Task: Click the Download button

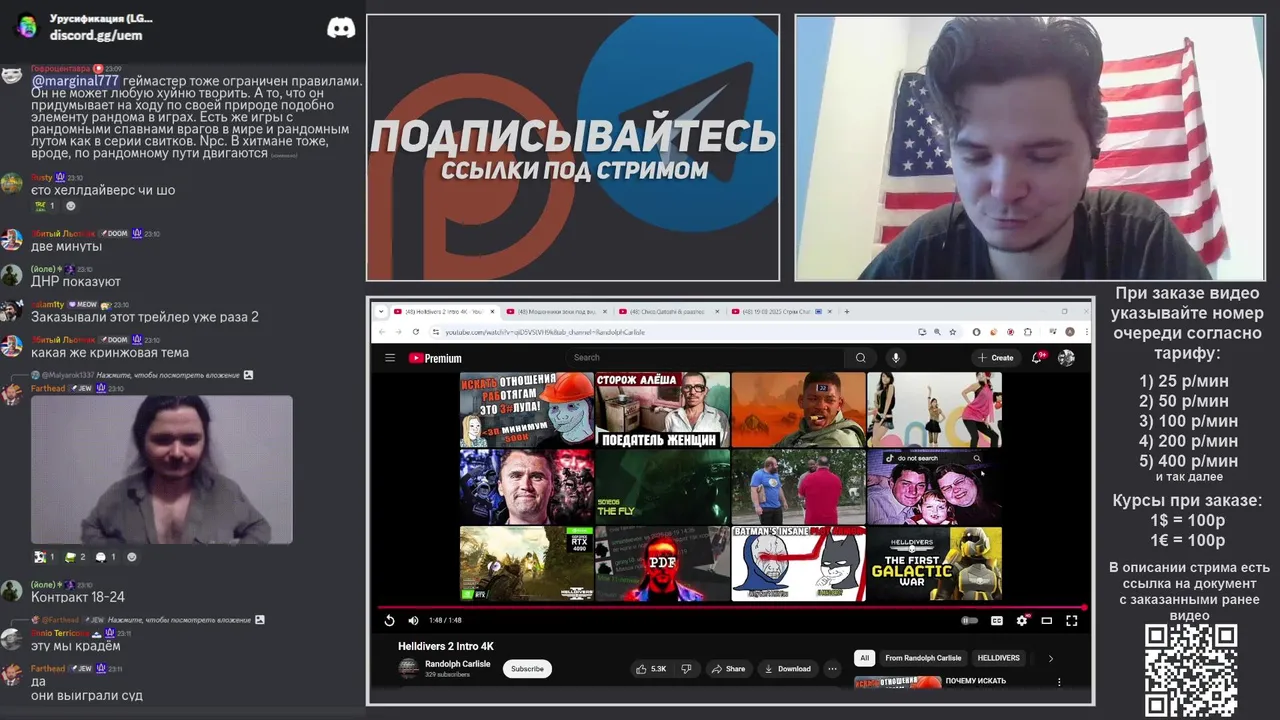Action: [x=787, y=668]
